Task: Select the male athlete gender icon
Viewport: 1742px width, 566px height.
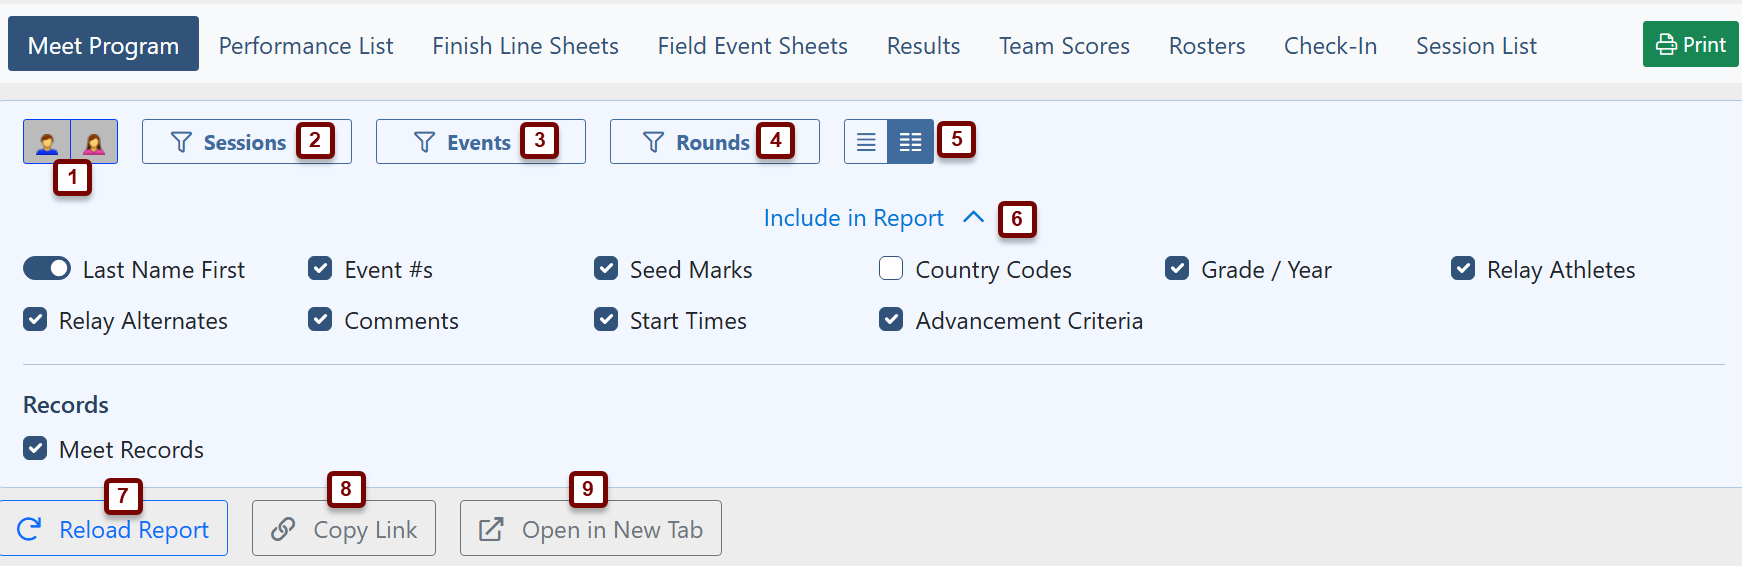Action: coord(47,142)
